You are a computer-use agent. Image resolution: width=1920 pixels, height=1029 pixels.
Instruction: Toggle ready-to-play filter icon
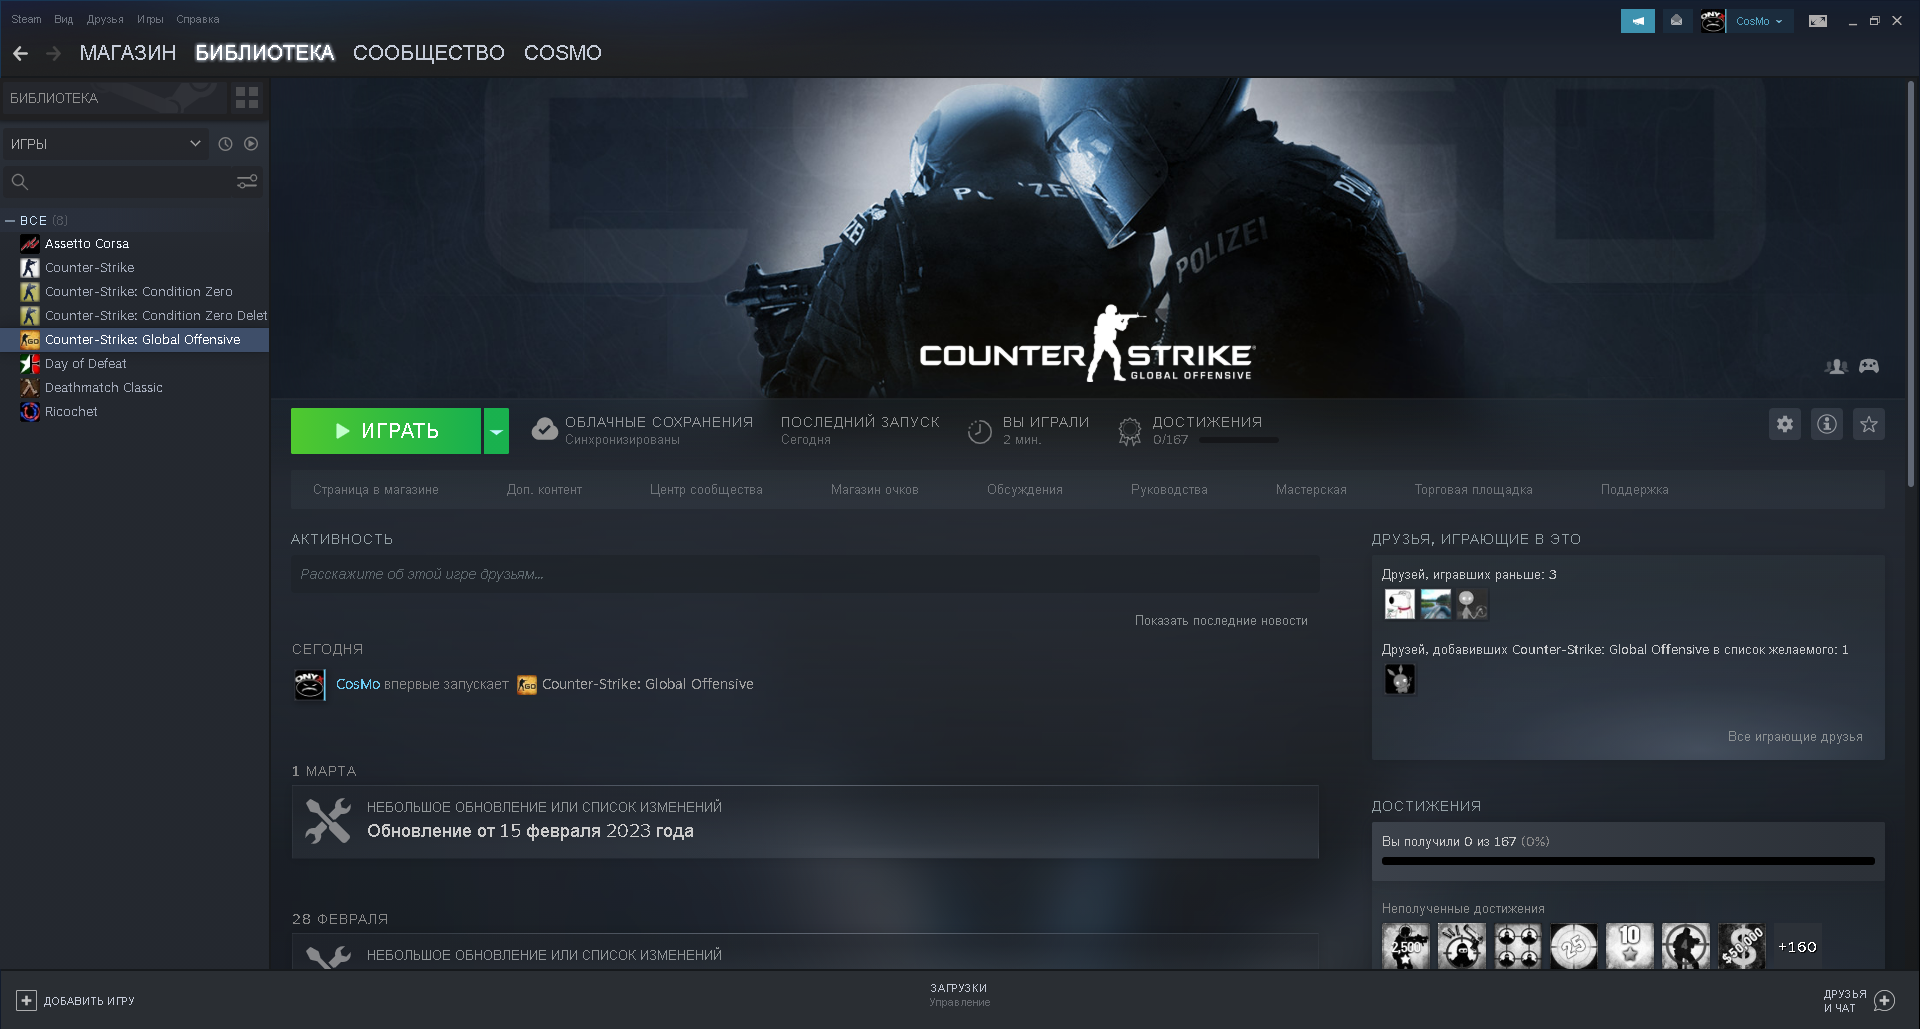[251, 144]
